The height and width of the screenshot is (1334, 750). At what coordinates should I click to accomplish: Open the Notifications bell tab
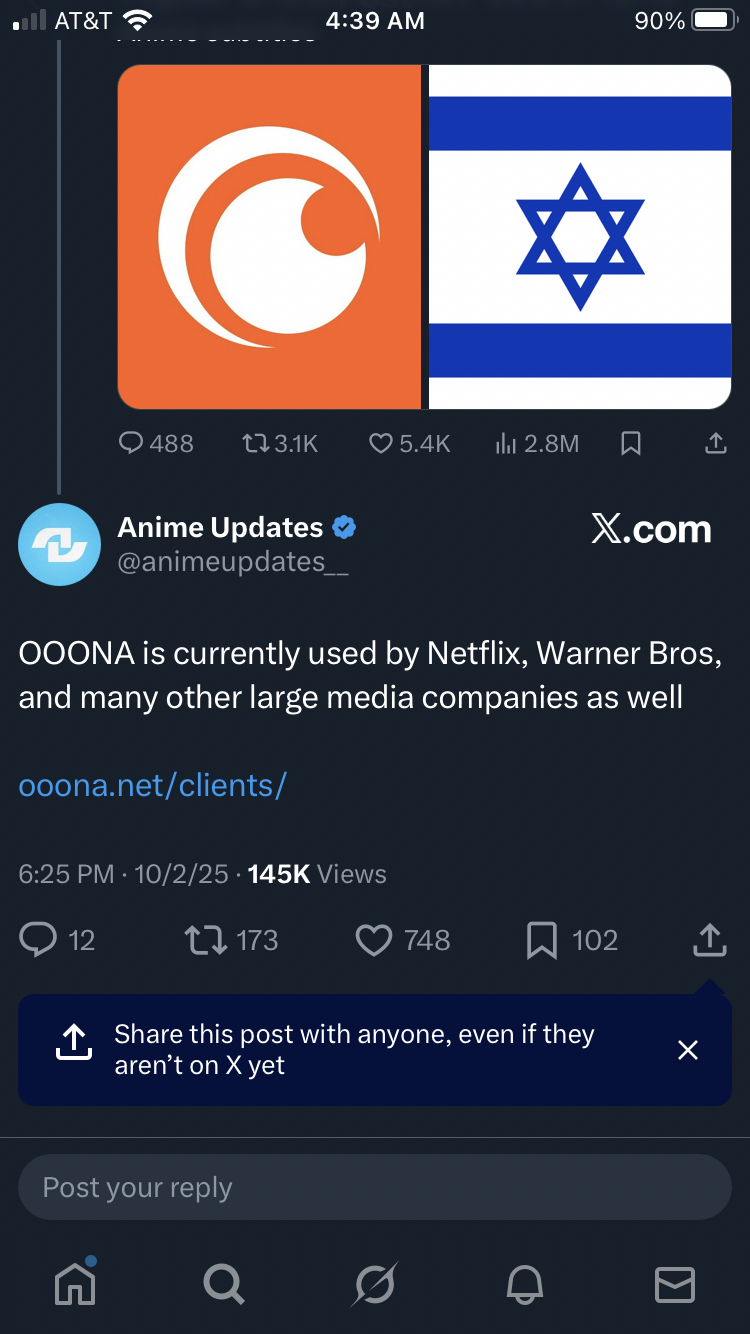(x=526, y=1284)
